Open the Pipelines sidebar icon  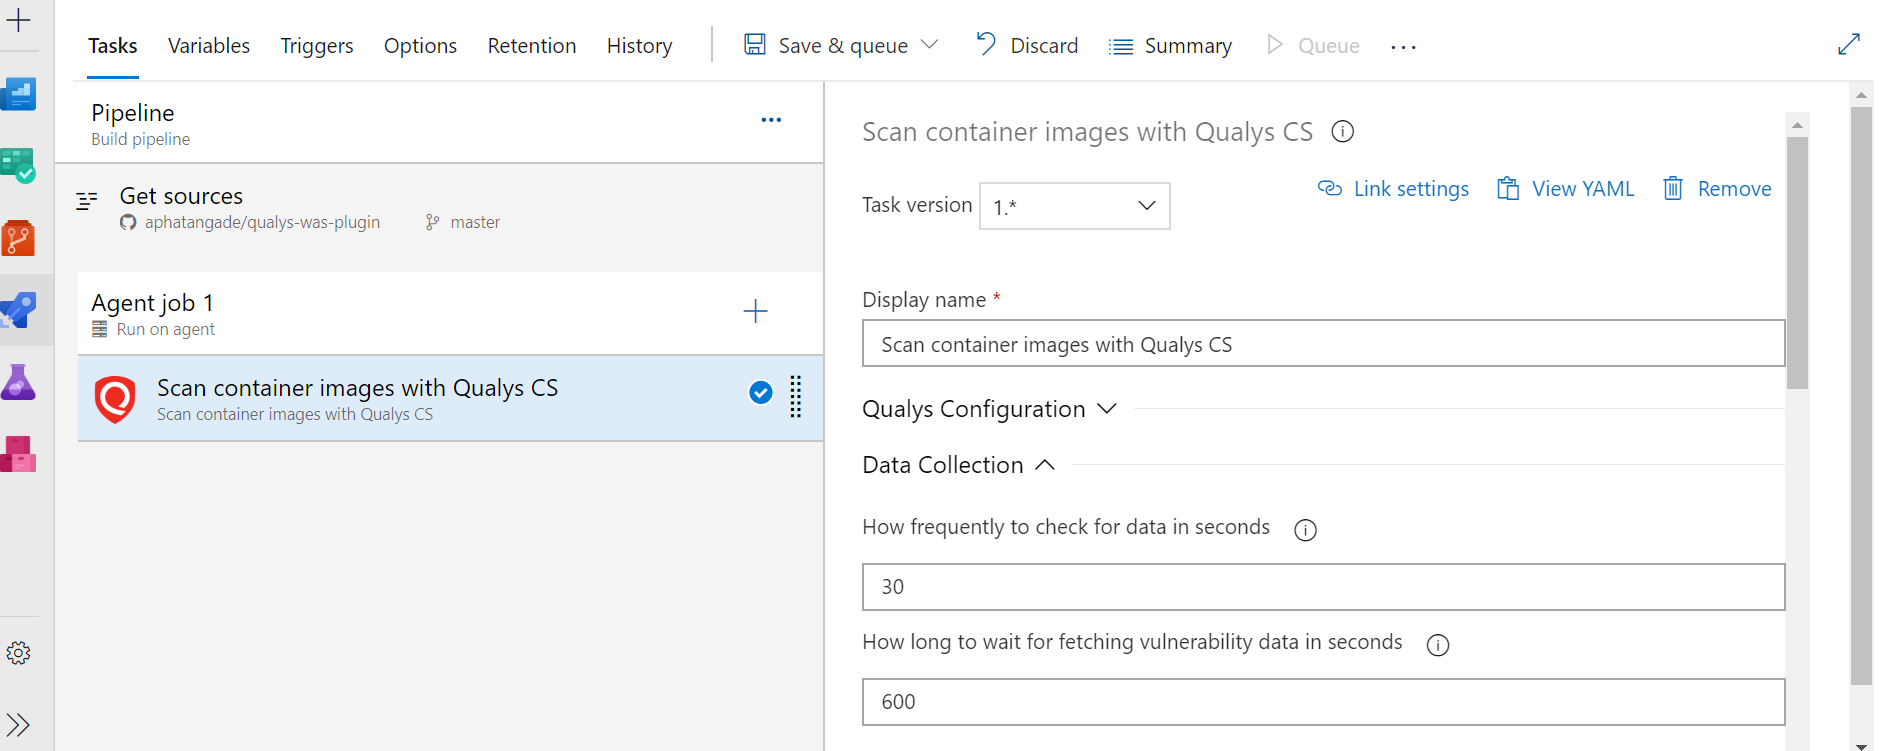[18, 311]
